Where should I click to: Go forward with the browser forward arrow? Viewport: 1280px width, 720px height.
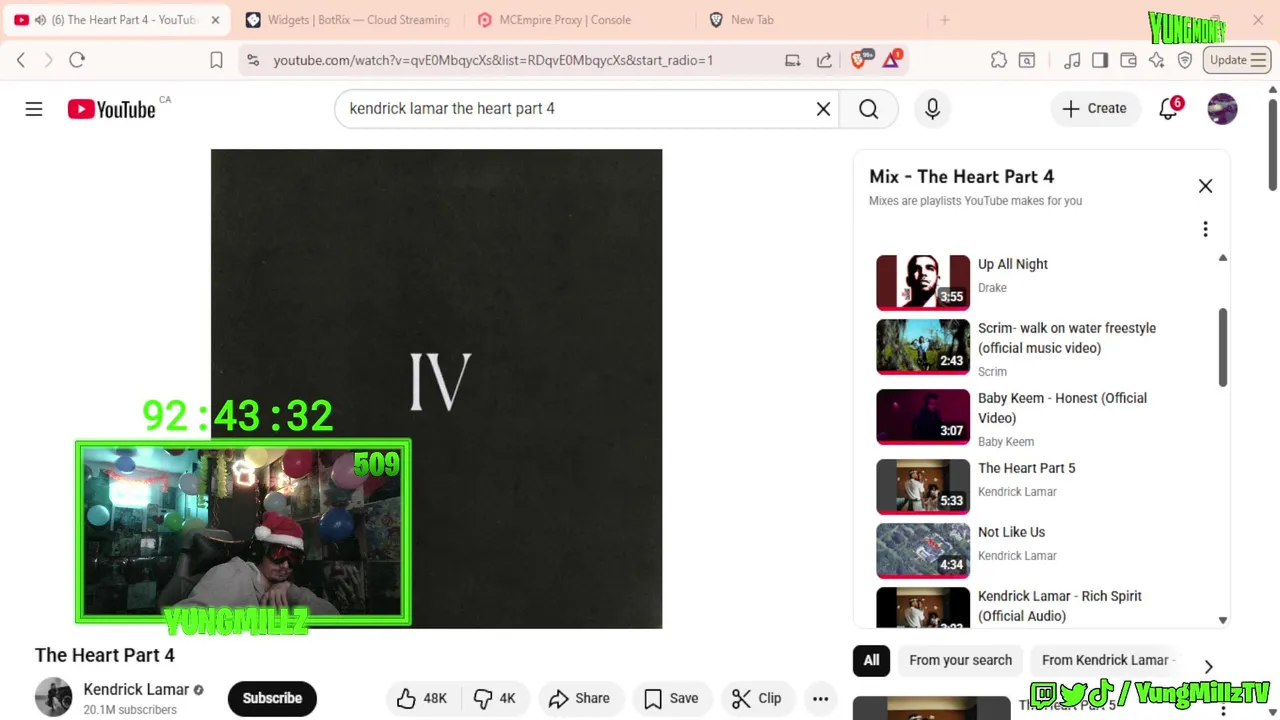point(48,60)
